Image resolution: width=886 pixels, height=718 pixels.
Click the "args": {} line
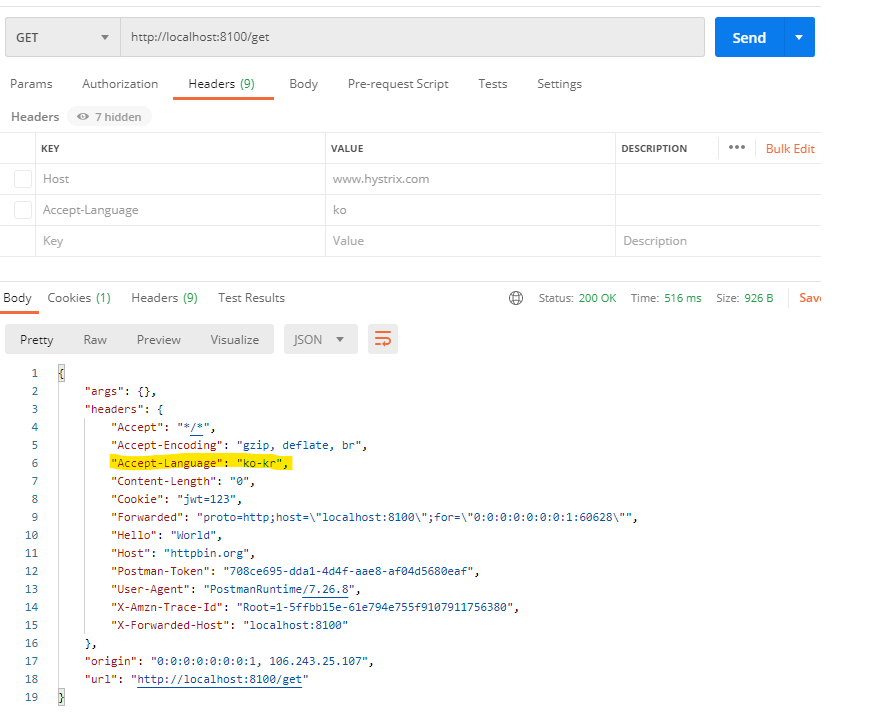120,391
